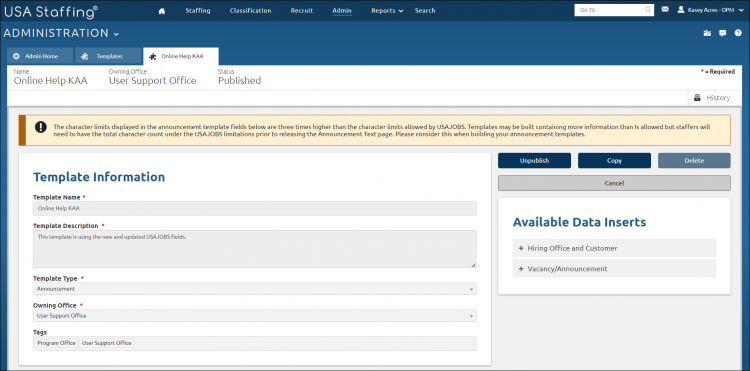Click the Template Description text area
750x371 pixels.
coord(254,249)
